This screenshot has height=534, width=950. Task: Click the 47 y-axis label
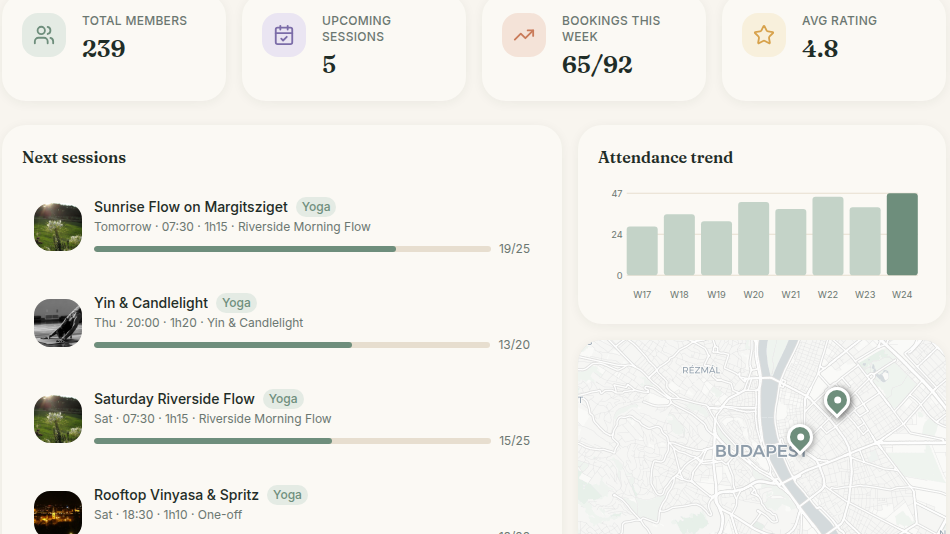(x=617, y=194)
